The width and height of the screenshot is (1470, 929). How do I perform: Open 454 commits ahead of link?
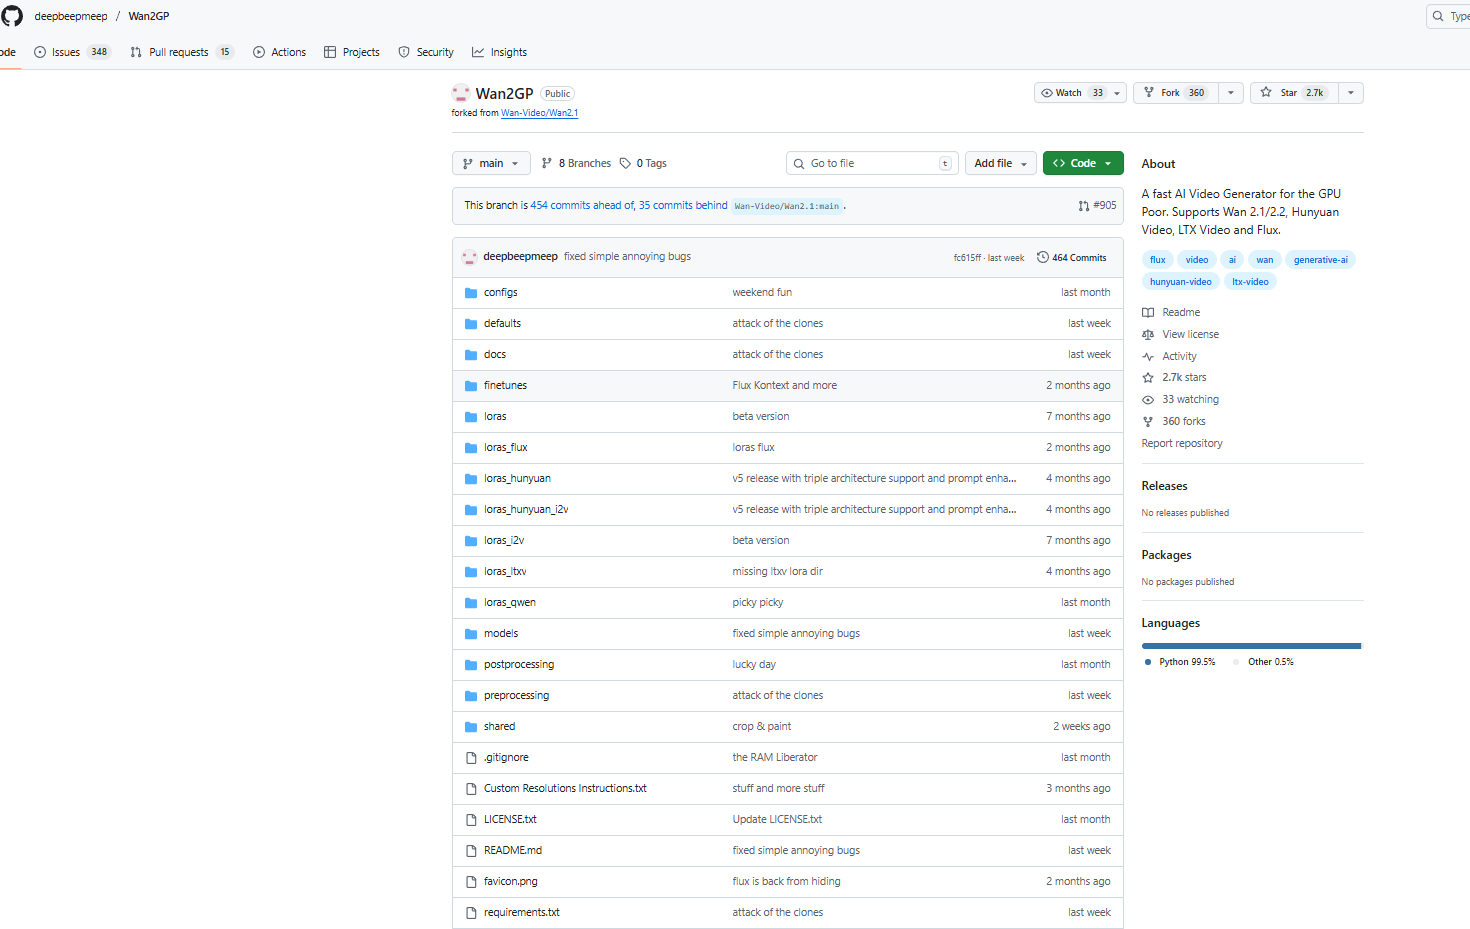(x=582, y=205)
